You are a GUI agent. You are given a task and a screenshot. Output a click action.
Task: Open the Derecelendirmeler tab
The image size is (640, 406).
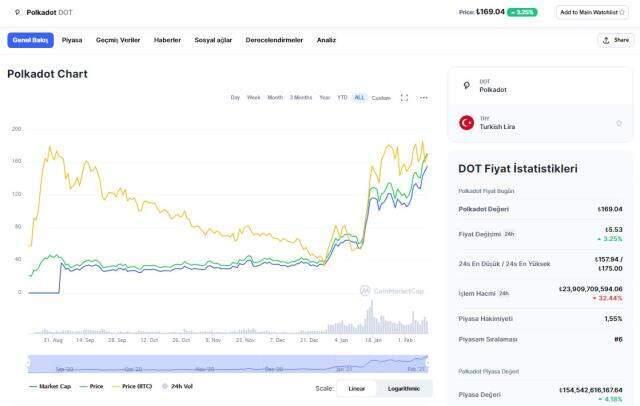click(274, 40)
